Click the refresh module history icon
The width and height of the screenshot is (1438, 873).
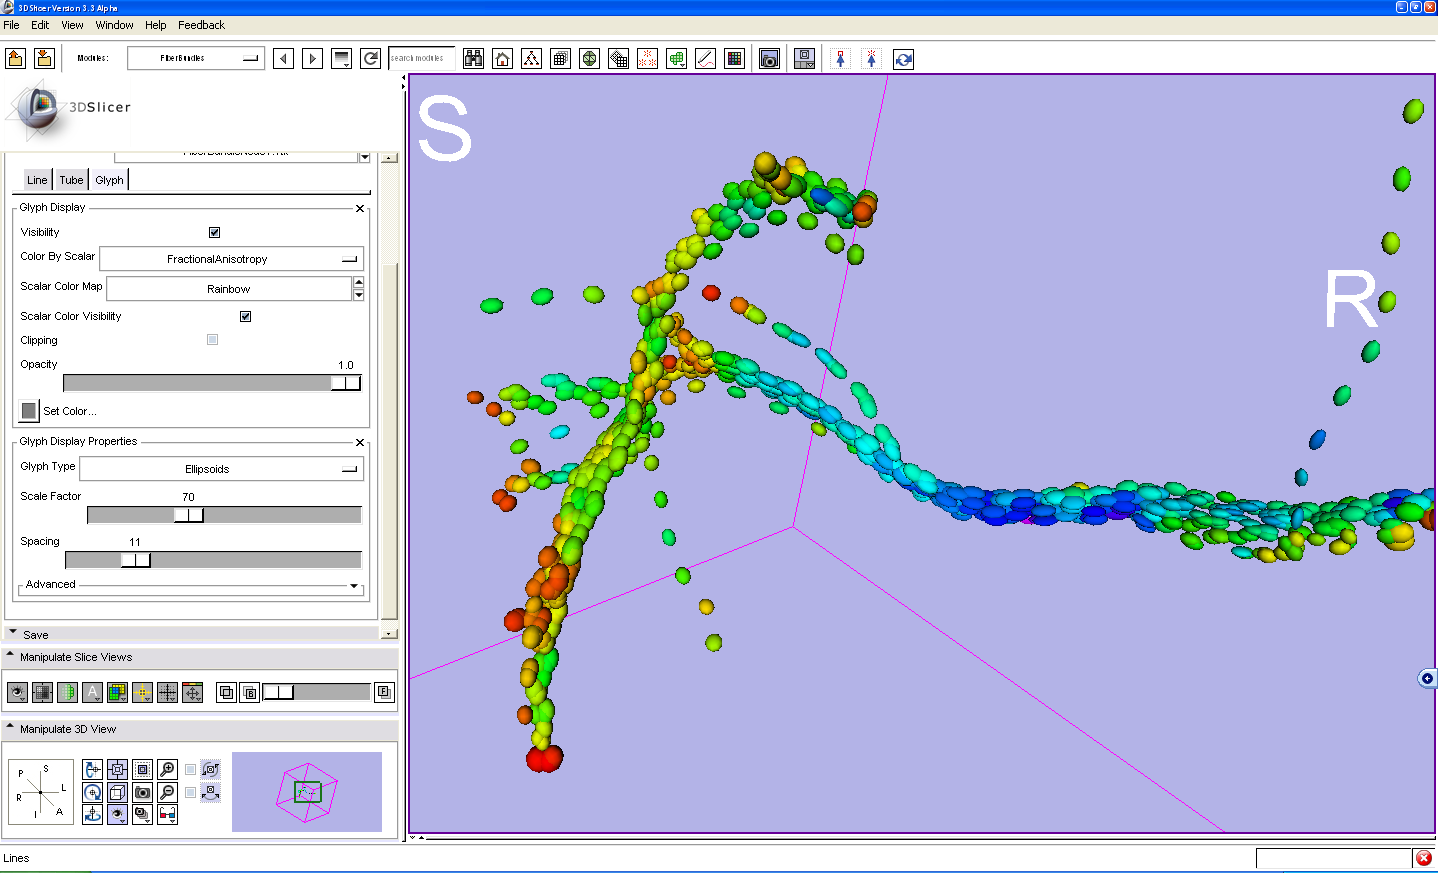[370, 59]
